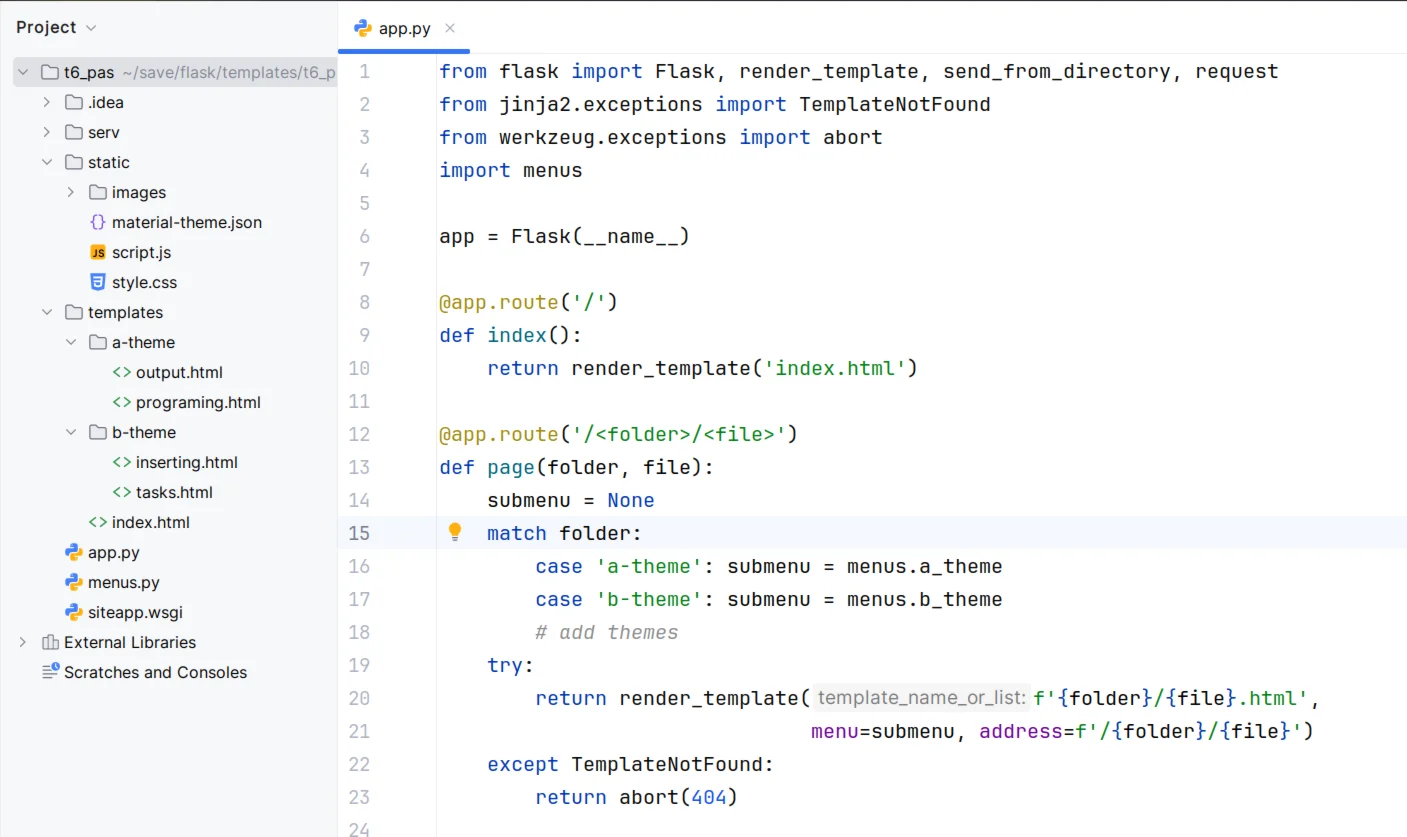The image size is (1407, 837).
Task: Expand the images folder
Action: (71, 192)
